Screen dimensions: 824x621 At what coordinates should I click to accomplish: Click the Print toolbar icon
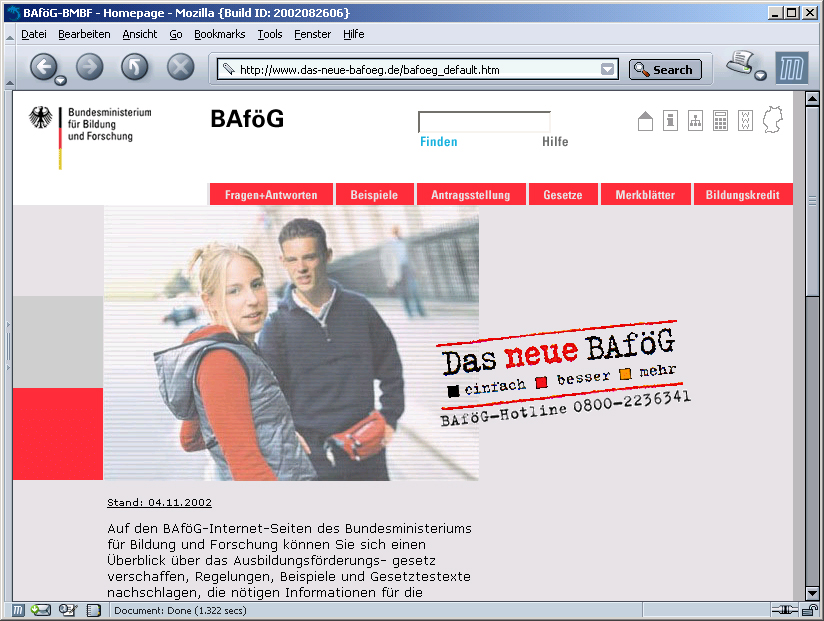pos(739,62)
